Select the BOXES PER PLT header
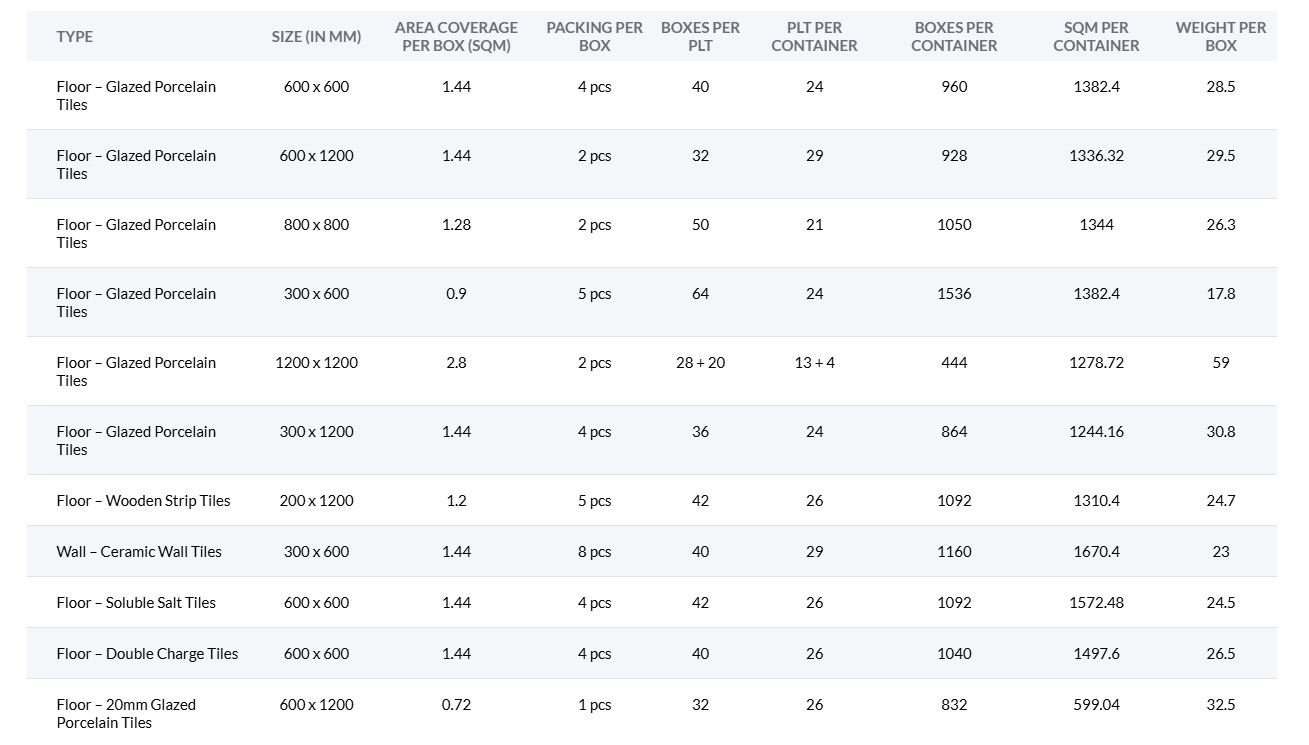Image resolution: width=1309 pixels, height=745 pixels. coord(700,37)
